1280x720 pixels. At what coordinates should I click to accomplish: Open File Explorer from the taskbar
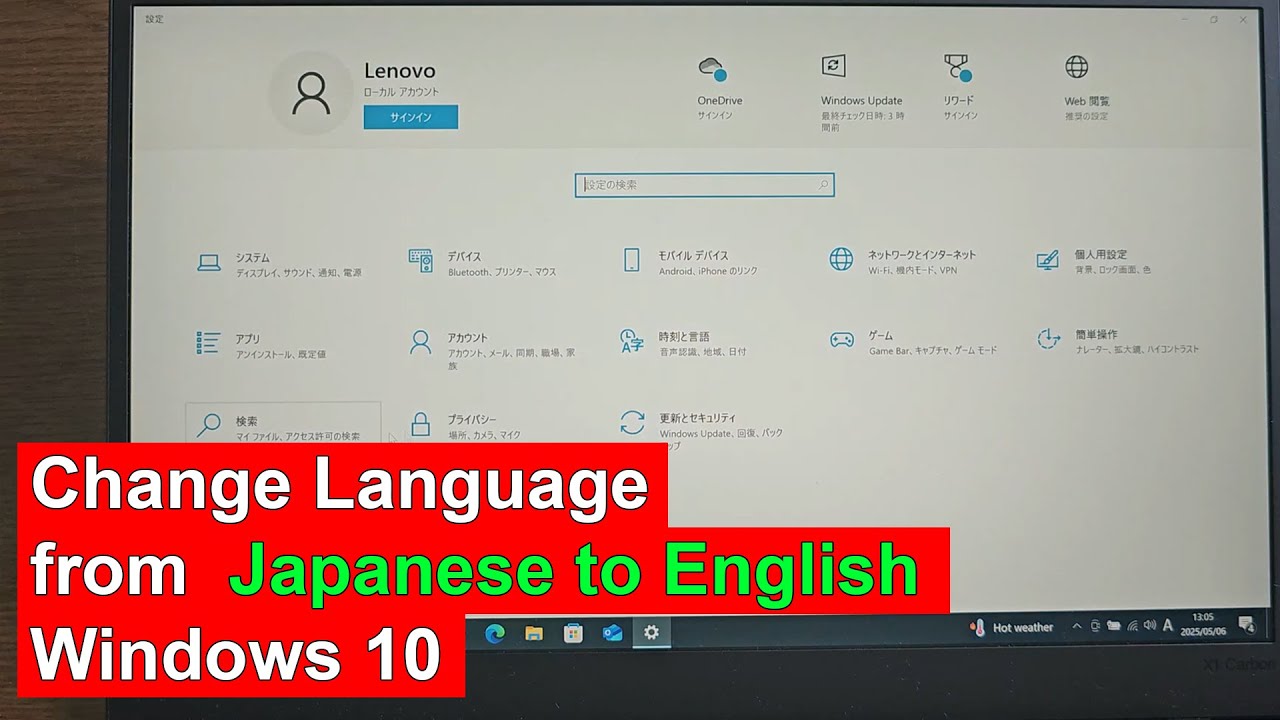tap(534, 632)
